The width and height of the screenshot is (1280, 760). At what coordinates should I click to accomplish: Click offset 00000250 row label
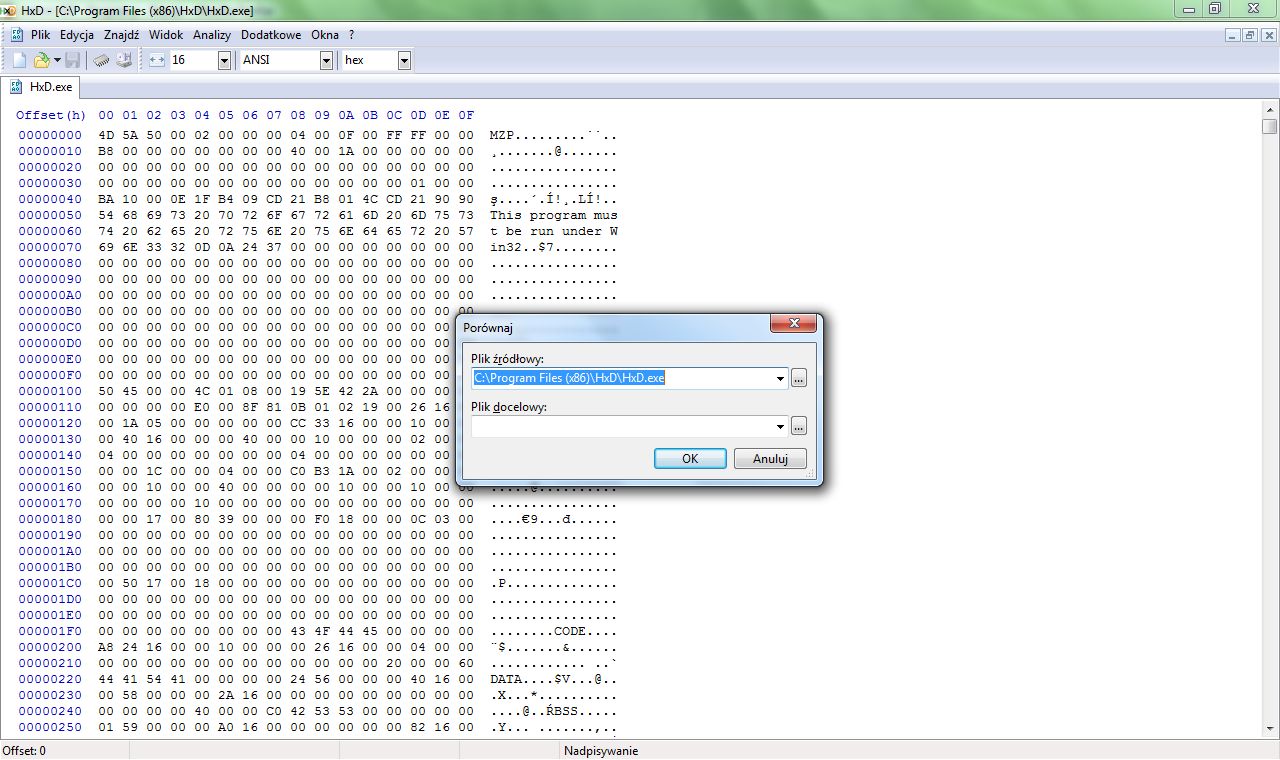coord(50,727)
